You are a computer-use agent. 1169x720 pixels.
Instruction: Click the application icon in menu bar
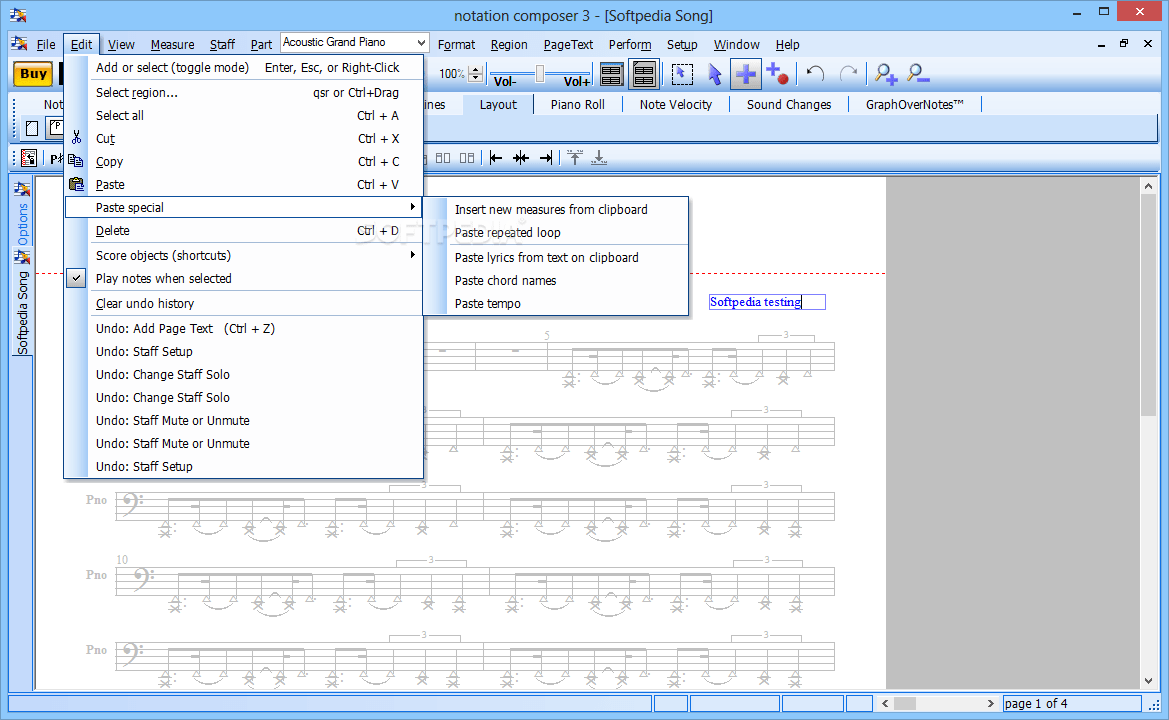pyautogui.click(x=19, y=44)
